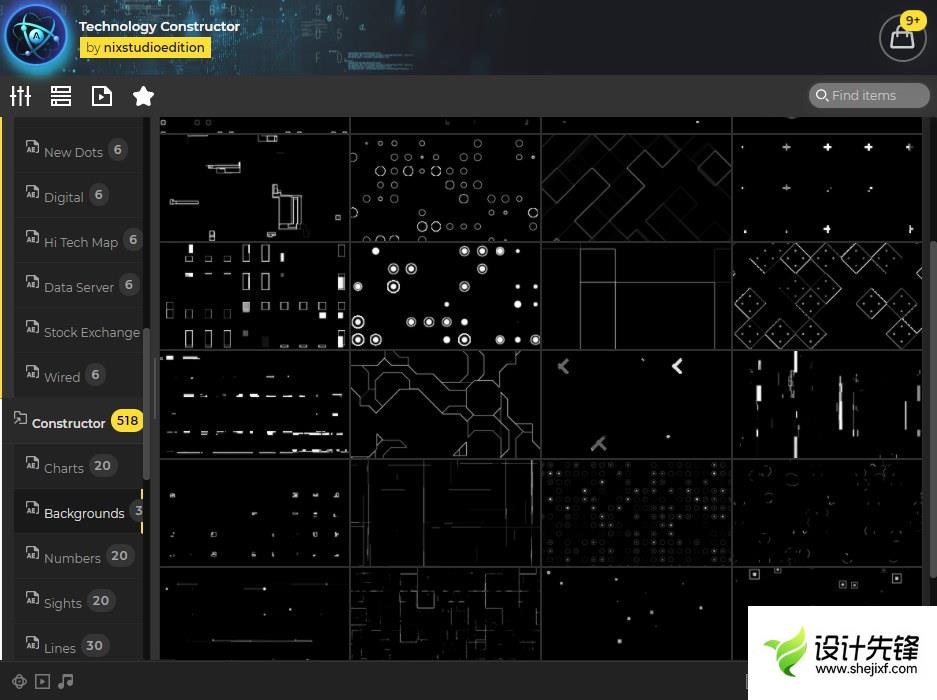Select the Charts category
This screenshot has width=937, height=700.
coord(64,468)
